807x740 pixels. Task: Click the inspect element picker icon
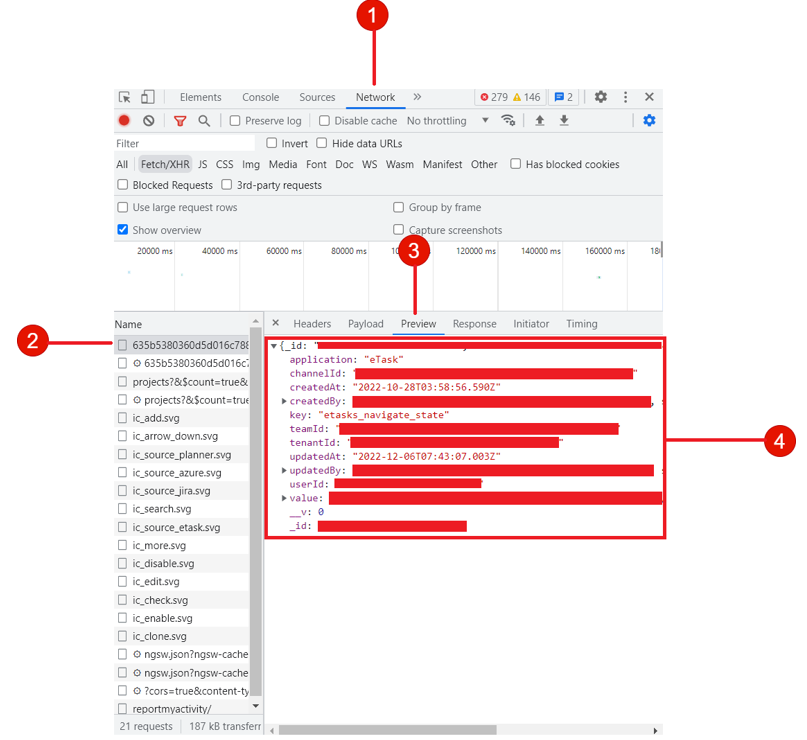coord(125,97)
